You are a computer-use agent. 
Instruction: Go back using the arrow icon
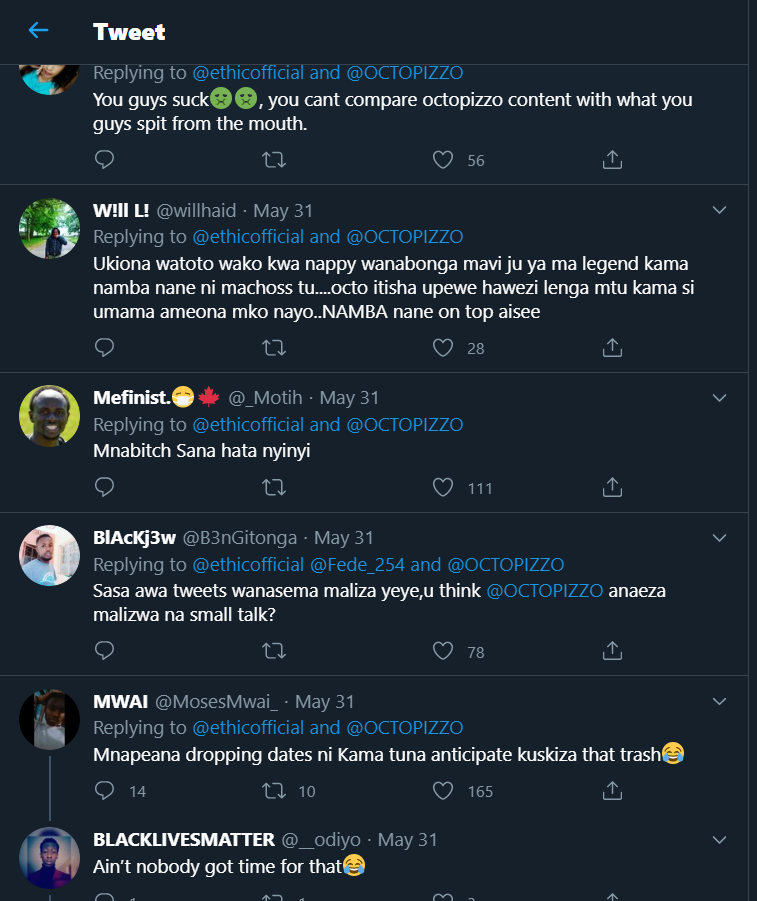38,30
